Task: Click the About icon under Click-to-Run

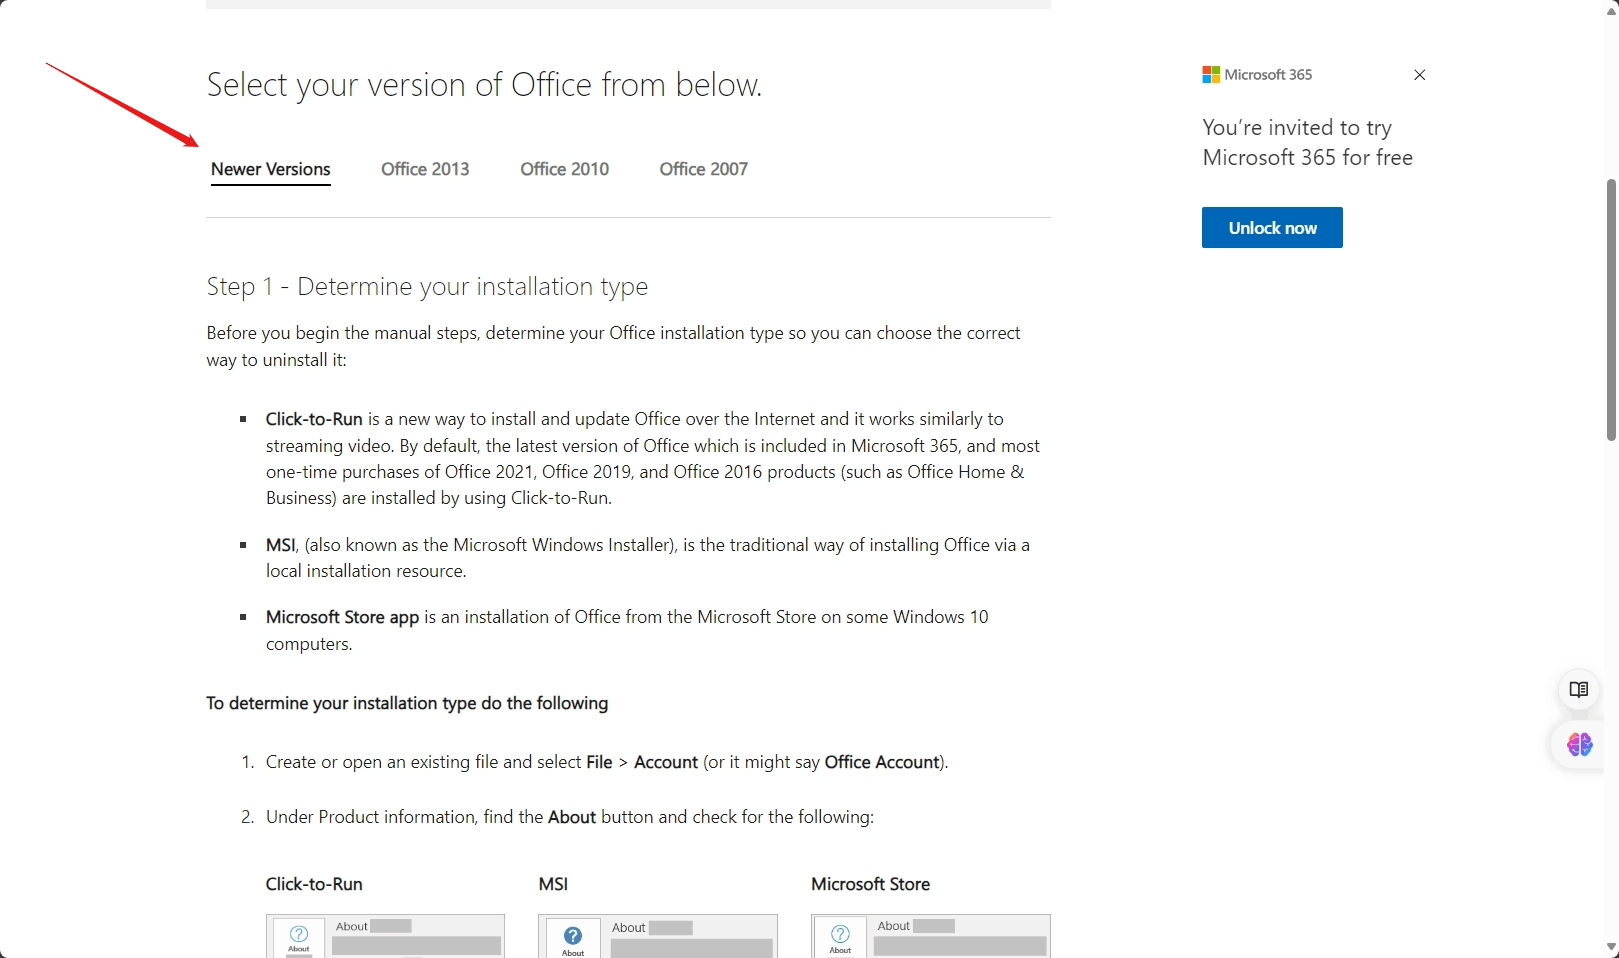Action: [x=299, y=936]
